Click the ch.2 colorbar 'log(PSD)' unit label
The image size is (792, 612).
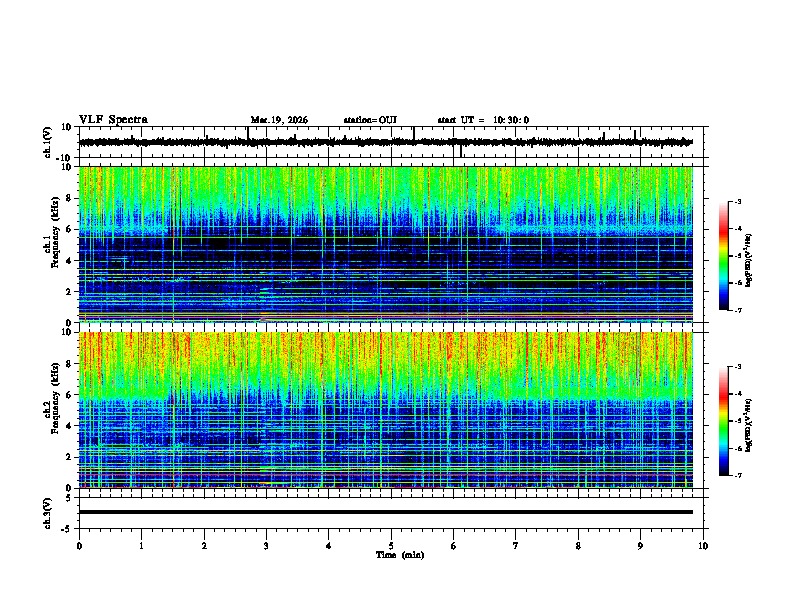(749, 425)
